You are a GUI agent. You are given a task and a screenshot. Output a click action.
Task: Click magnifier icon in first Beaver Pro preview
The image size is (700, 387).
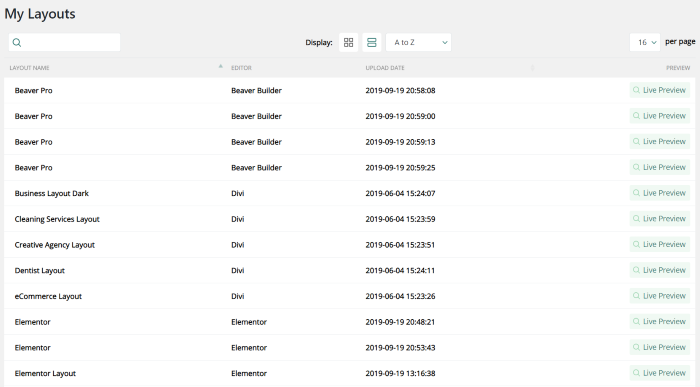point(637,90)
